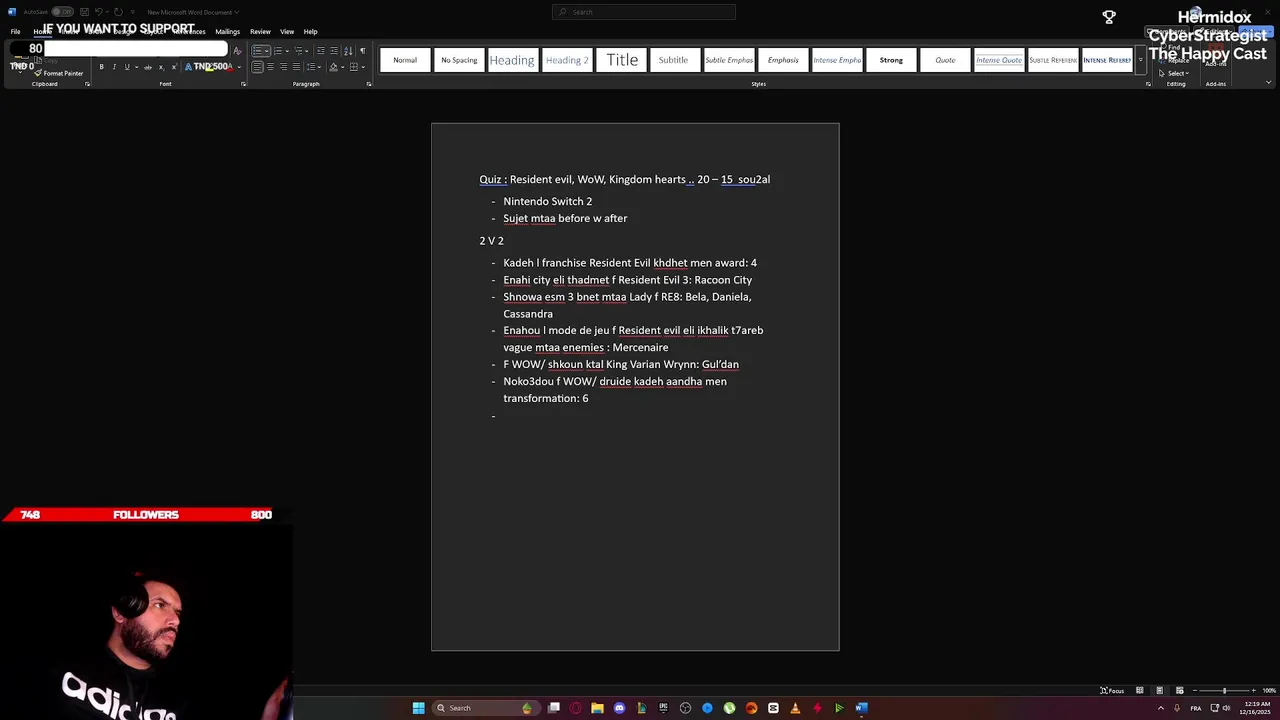1280x720 pixels.
Task: Switch to Print Layout view
Action: pos(1159,690)
